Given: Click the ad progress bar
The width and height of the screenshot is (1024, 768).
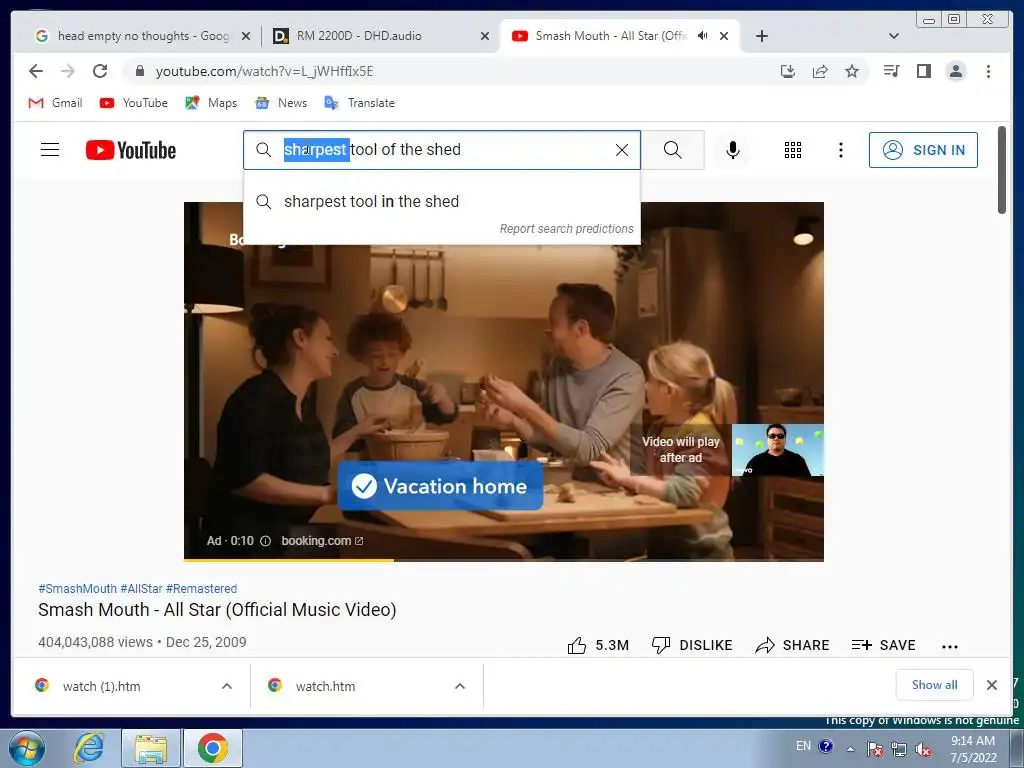Looking at the screenshot, I should click(504, 560).
